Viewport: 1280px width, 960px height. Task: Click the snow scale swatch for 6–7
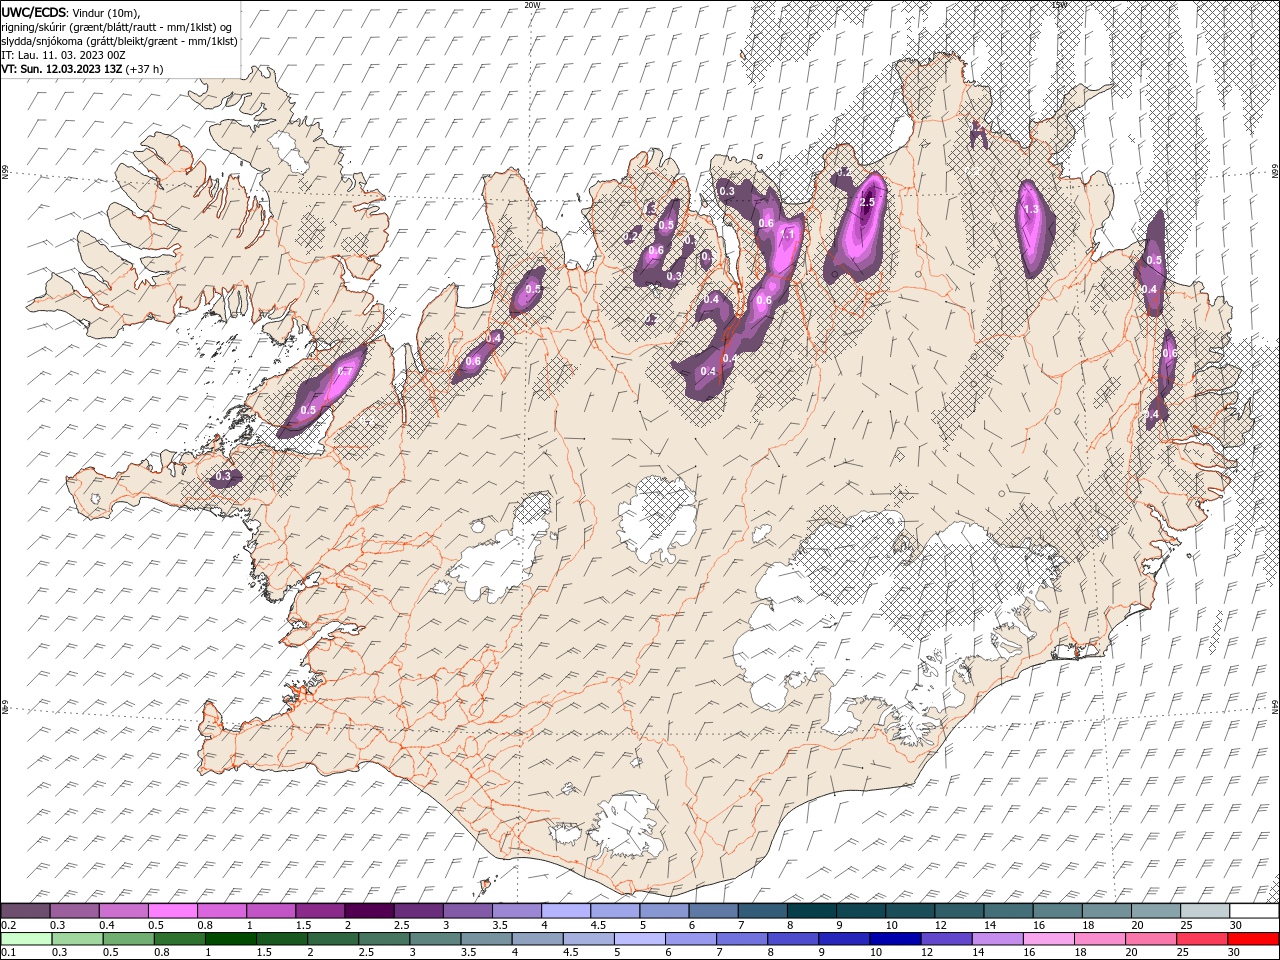click(711, 911)
